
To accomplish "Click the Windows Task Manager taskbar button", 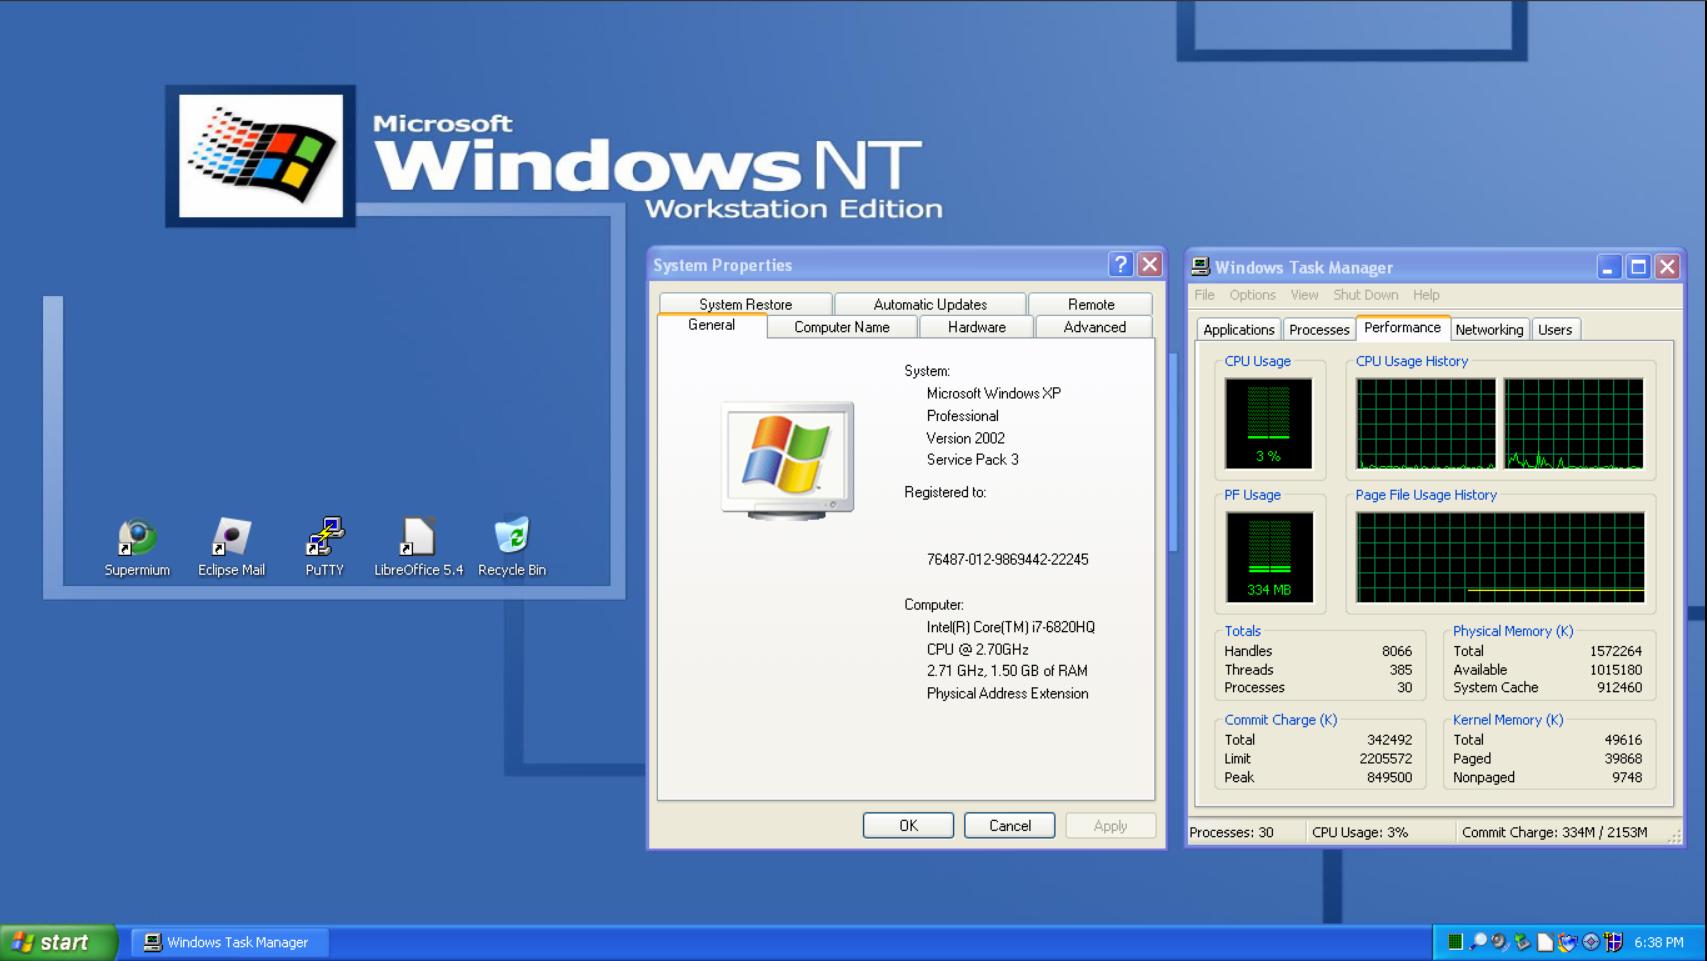I will 229,942.
